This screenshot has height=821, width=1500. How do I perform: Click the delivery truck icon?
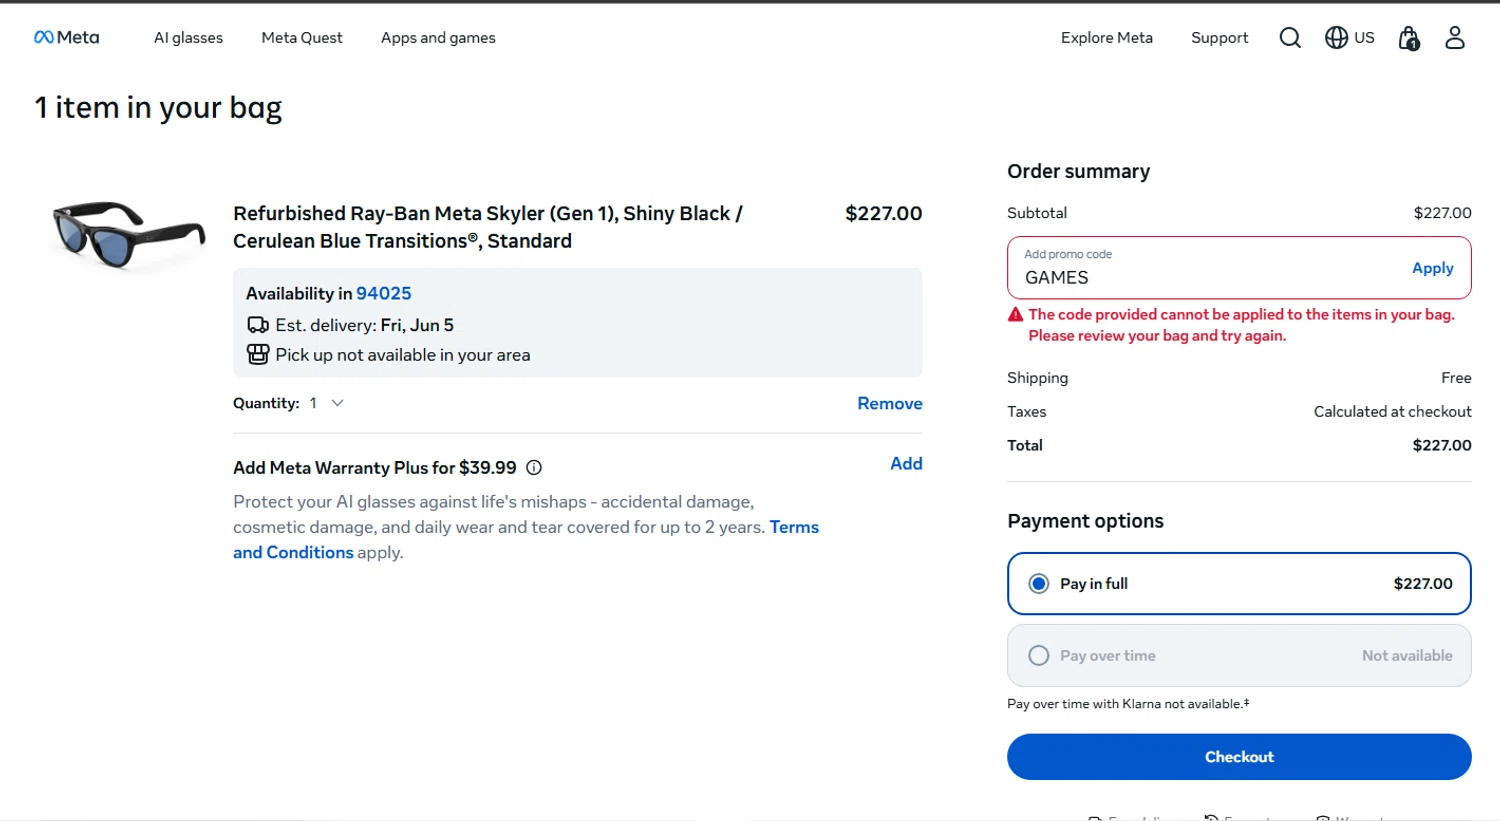pyautogui.click(x=258, y=325)
